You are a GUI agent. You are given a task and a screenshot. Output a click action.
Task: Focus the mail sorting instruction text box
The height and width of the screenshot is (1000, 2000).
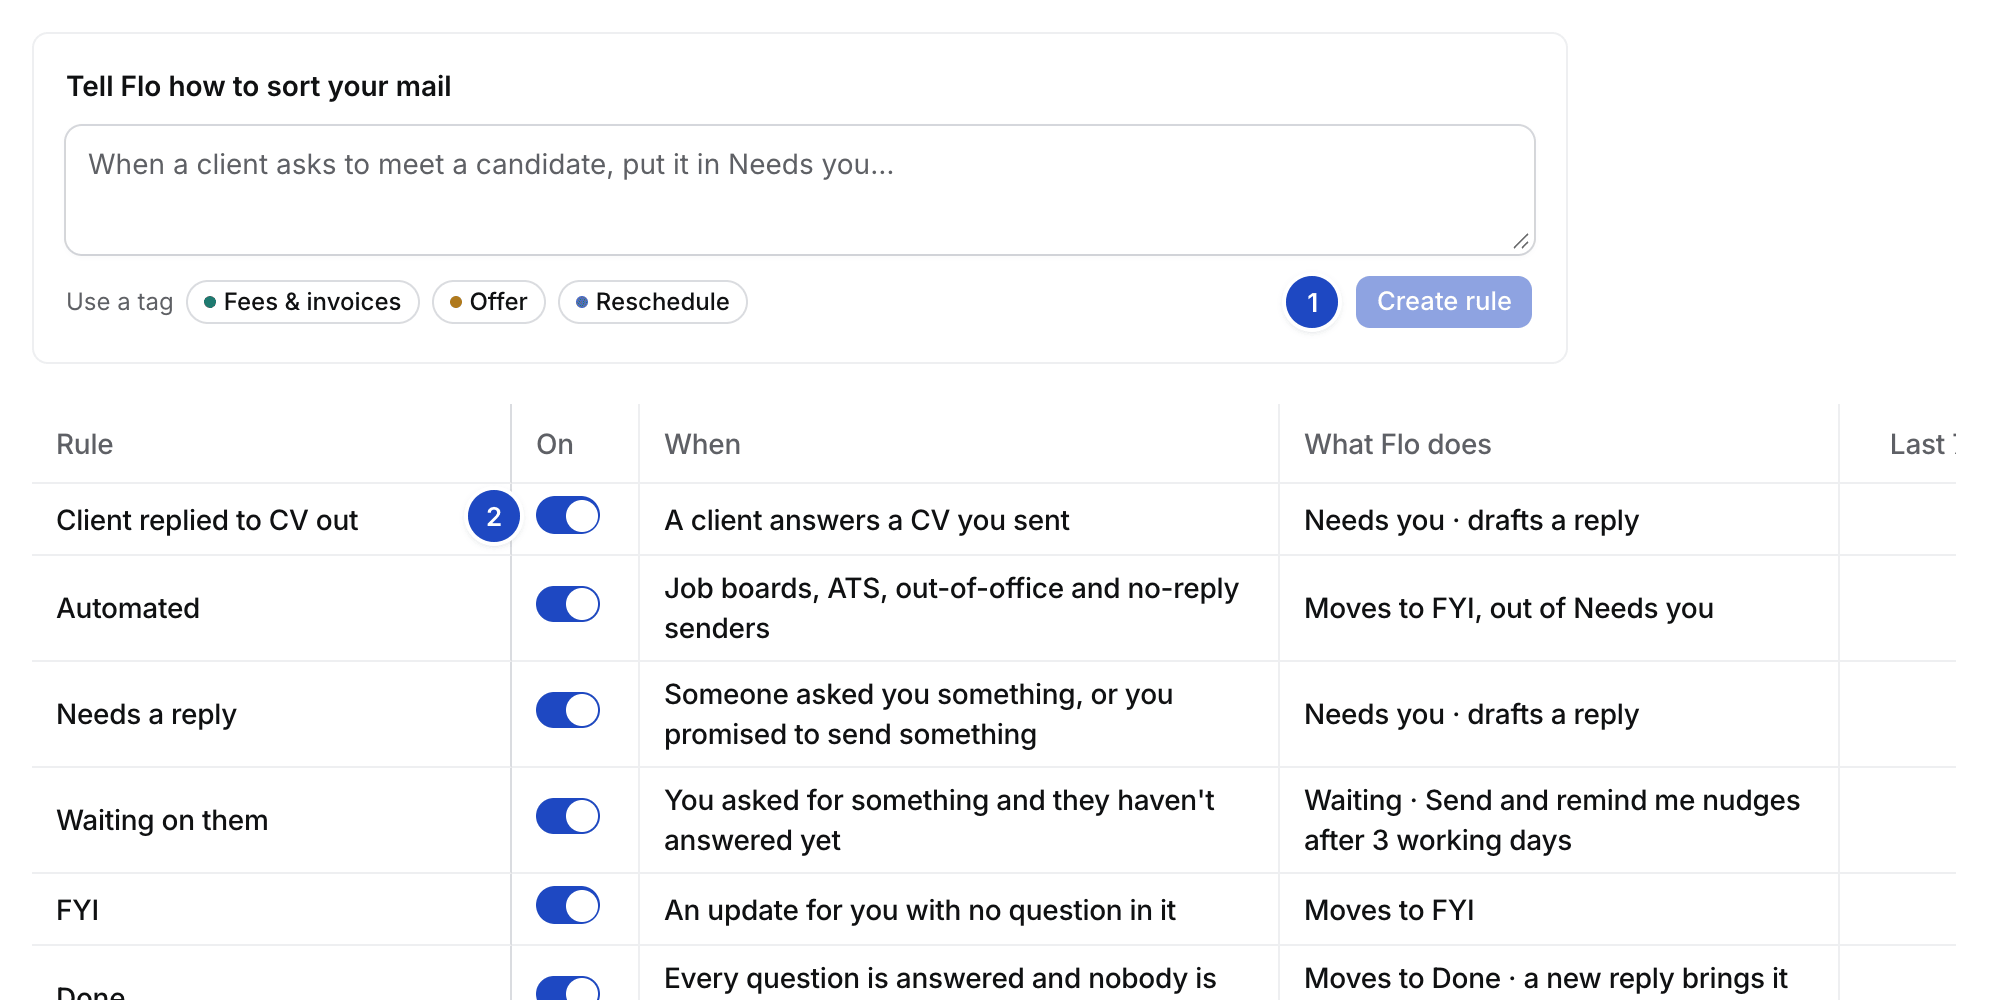click(x=800, y=190)
